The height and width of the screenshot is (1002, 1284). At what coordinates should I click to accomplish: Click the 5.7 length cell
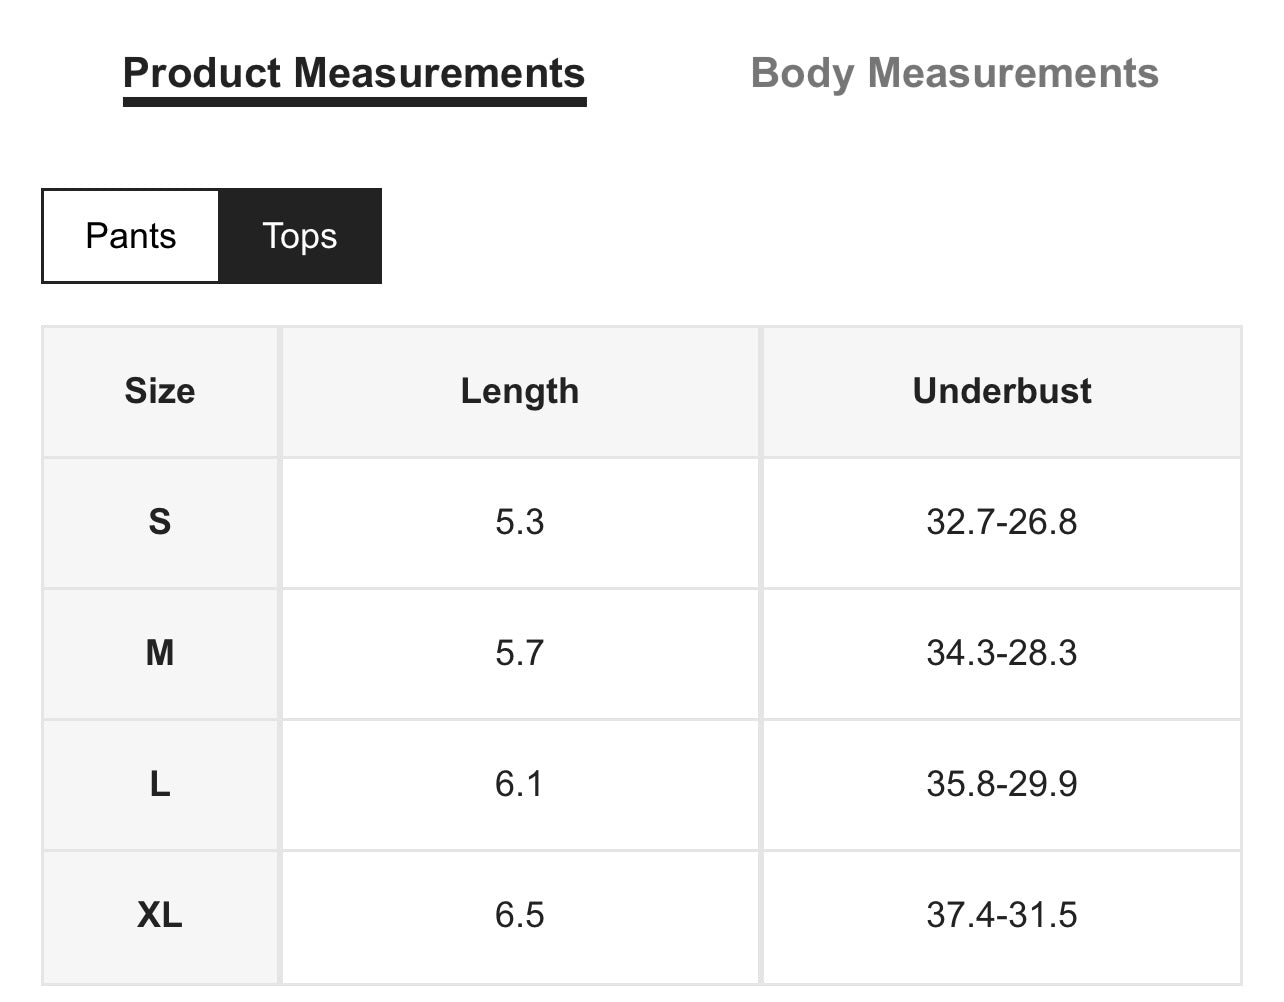pyautogui.click(x=520, y=653)
